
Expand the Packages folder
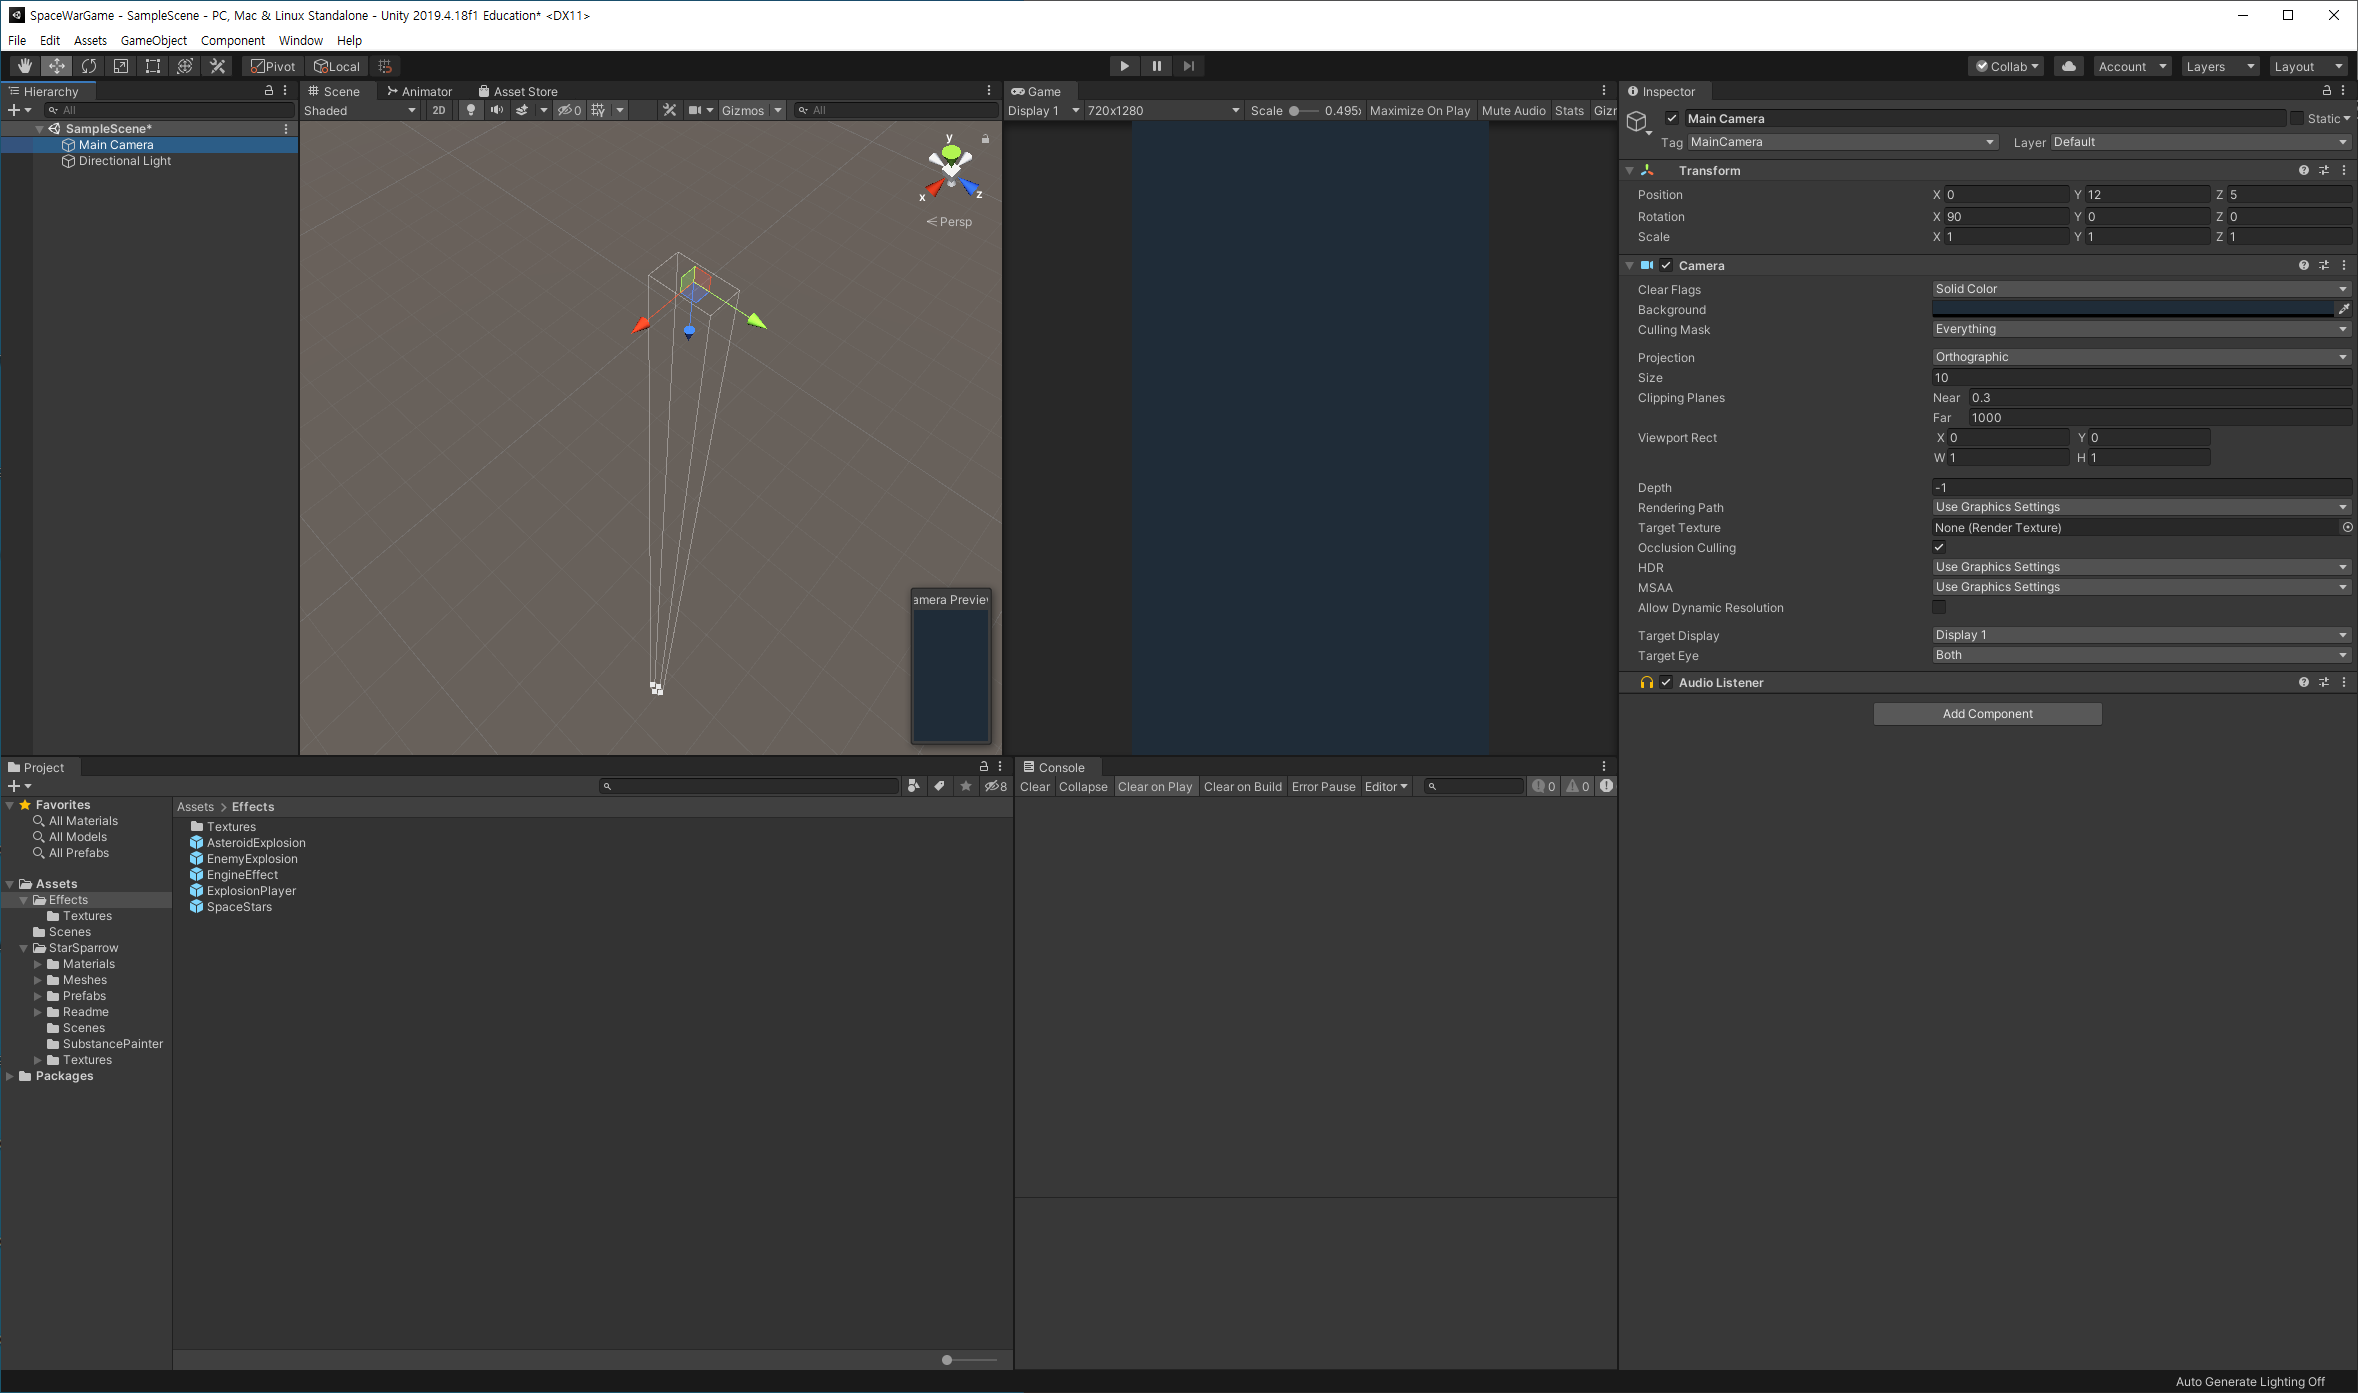coord(10,1076)
